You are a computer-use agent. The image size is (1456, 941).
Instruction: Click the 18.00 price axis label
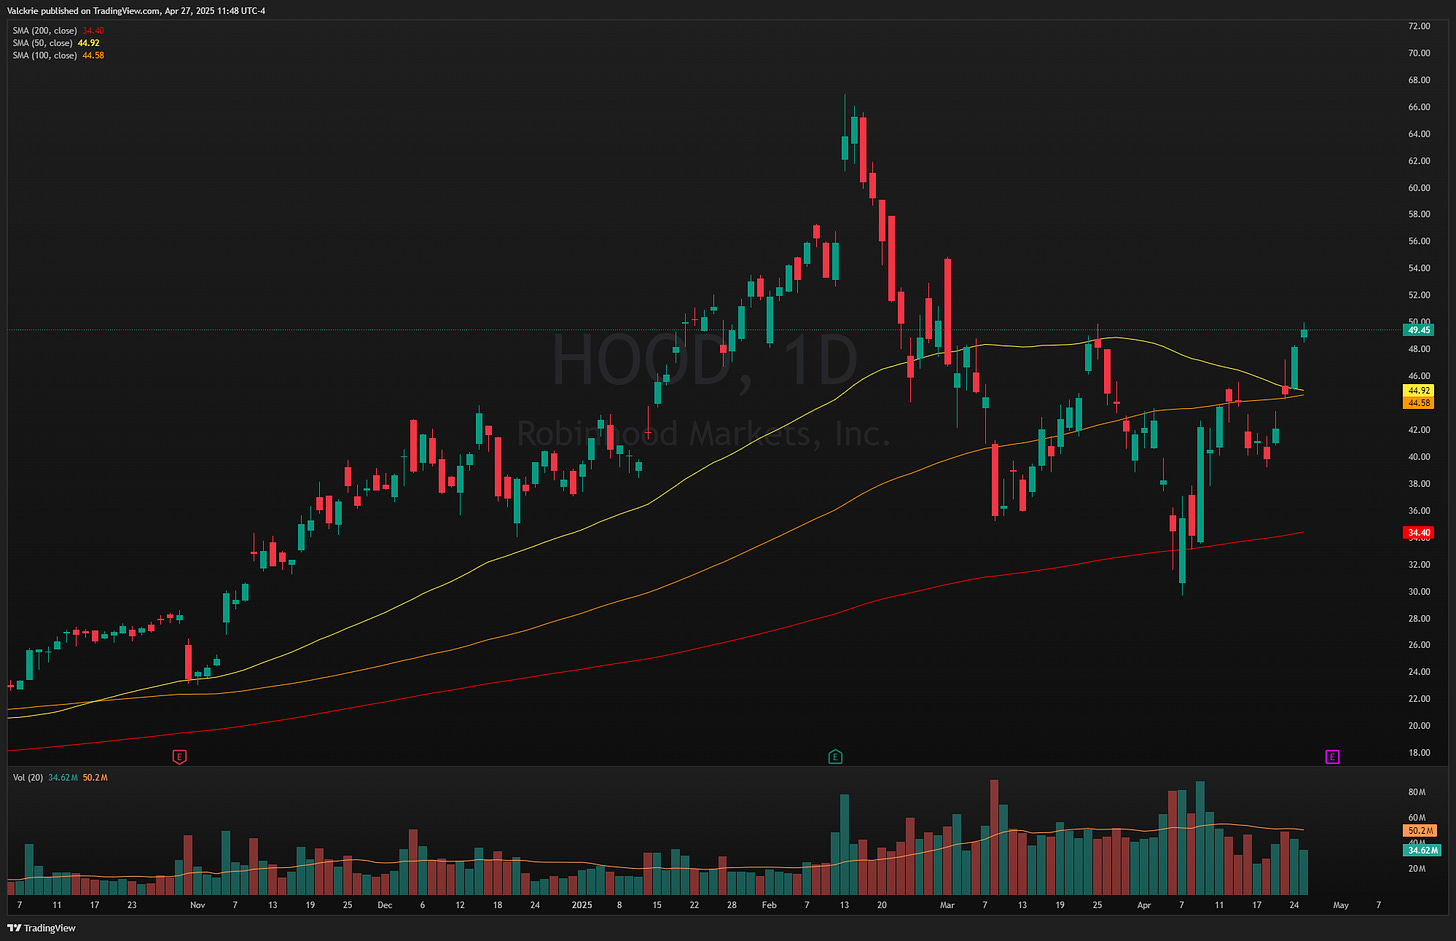pos(1419,753)
